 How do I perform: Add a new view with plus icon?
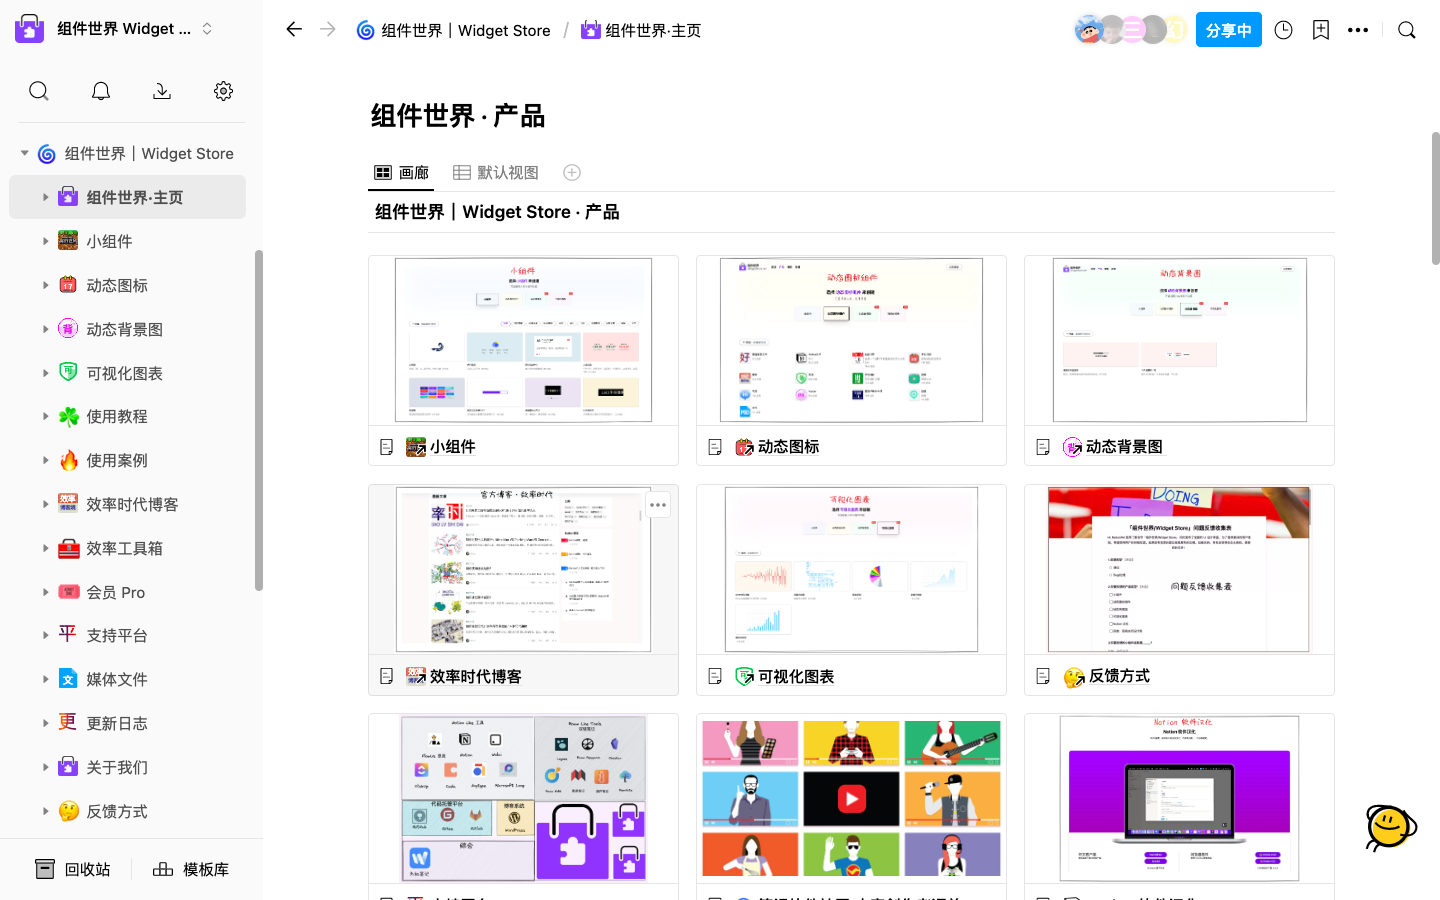572,173
